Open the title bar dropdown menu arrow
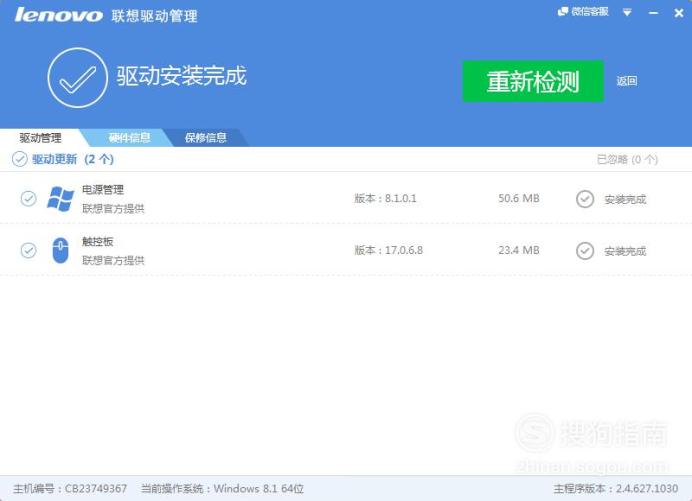 tap(627, 12)
